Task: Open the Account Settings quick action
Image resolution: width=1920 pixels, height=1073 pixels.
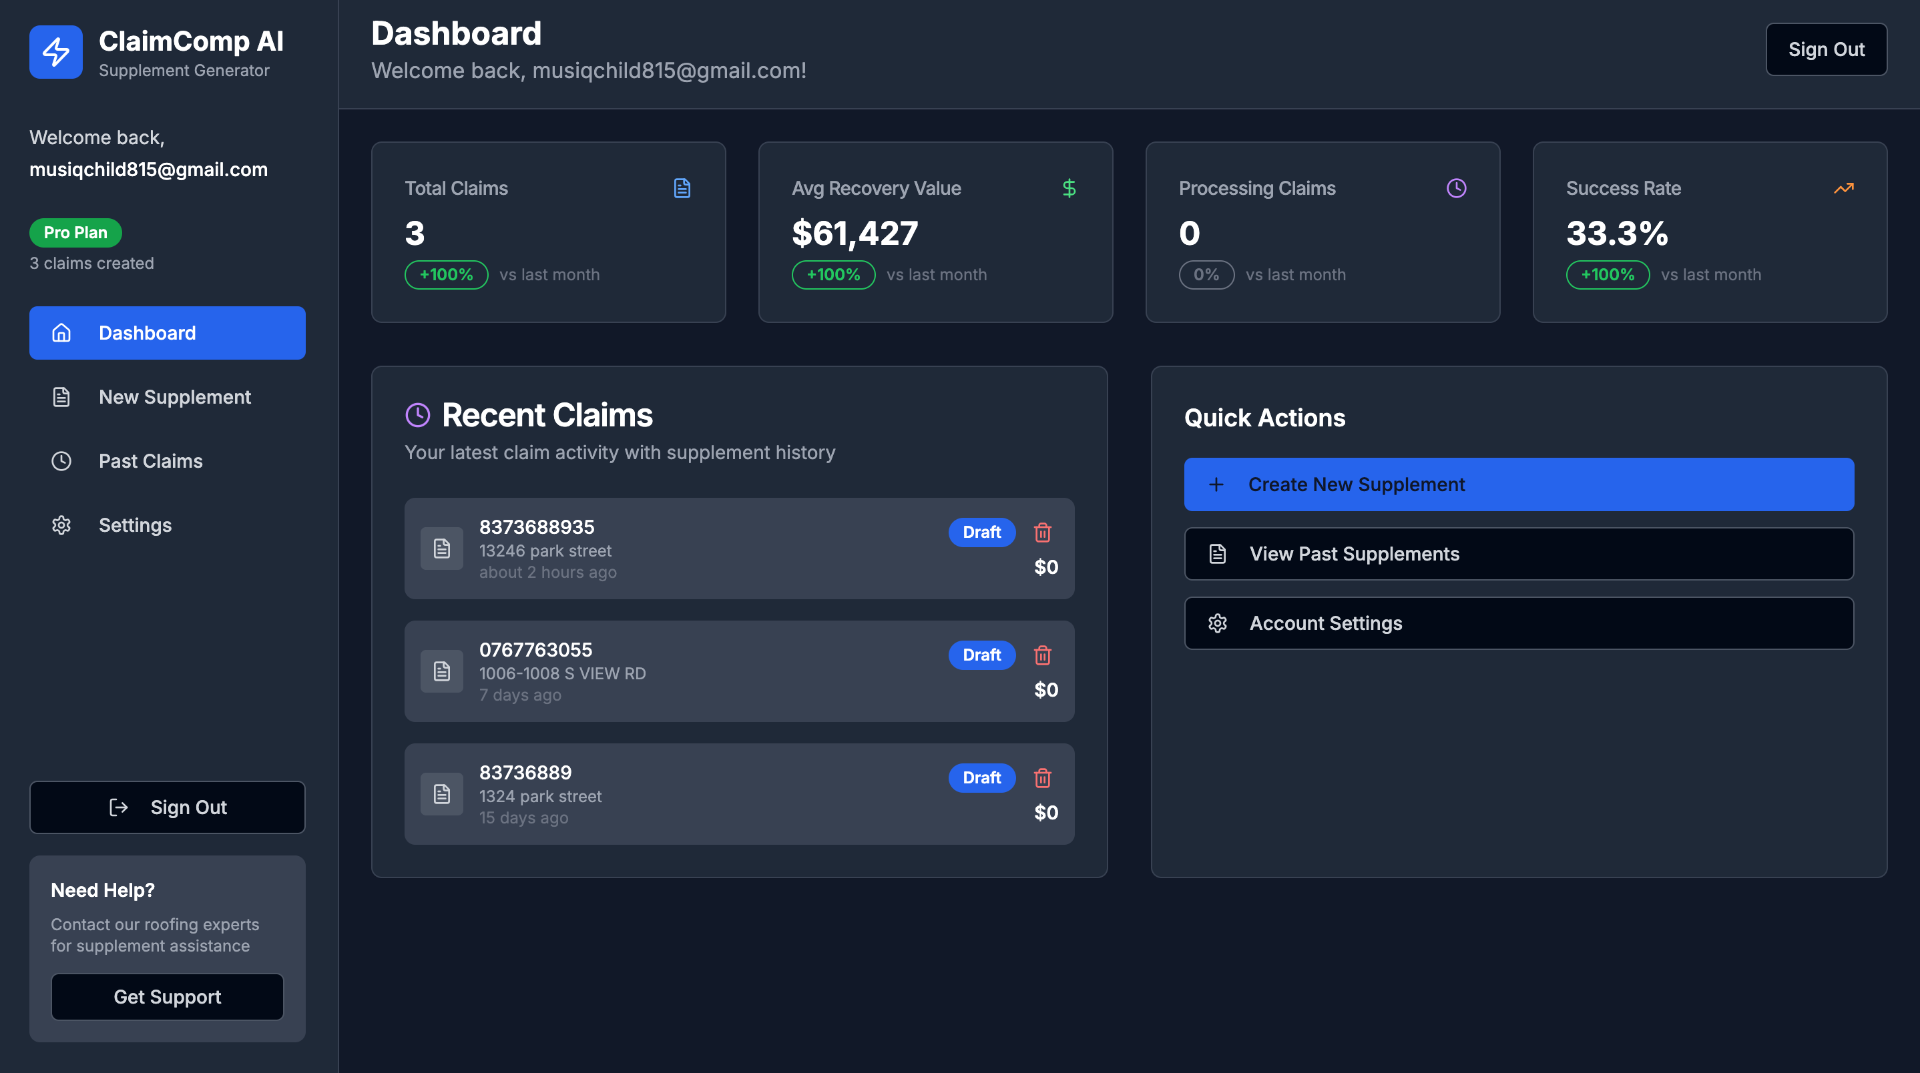Action: click(x=1519, y=624)
